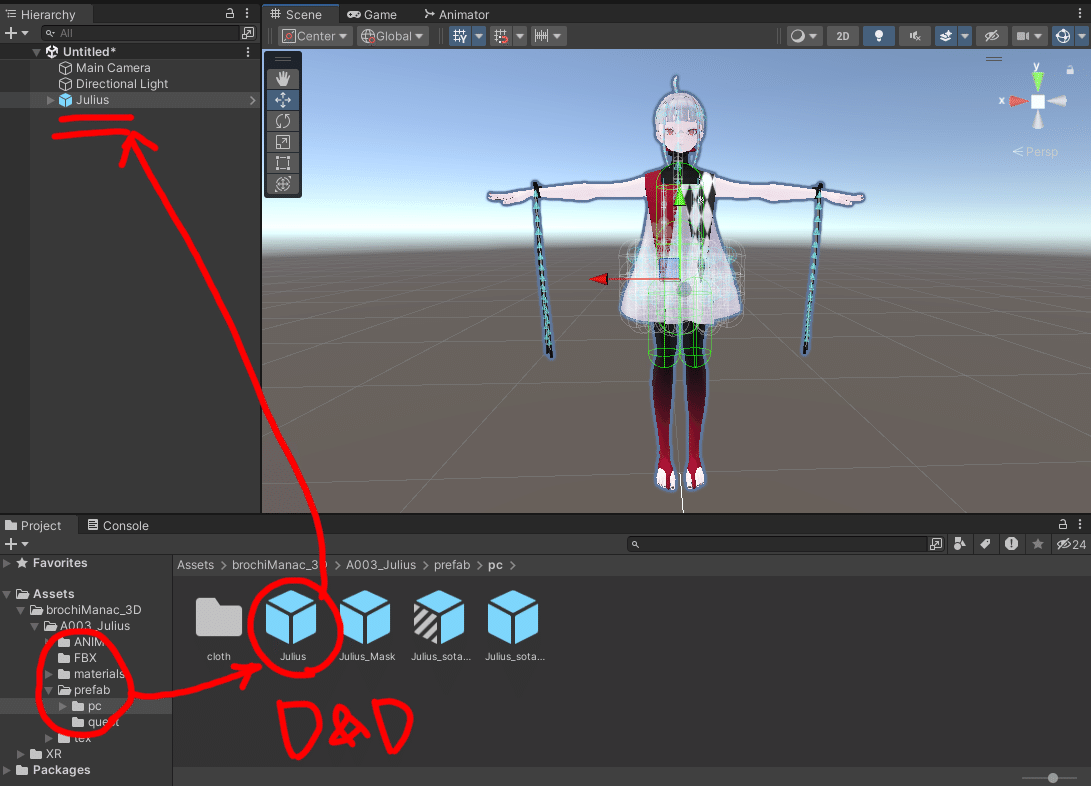Click Project search-by-type icon
Screen dimensions: 1091x786
tap(960, 544)
